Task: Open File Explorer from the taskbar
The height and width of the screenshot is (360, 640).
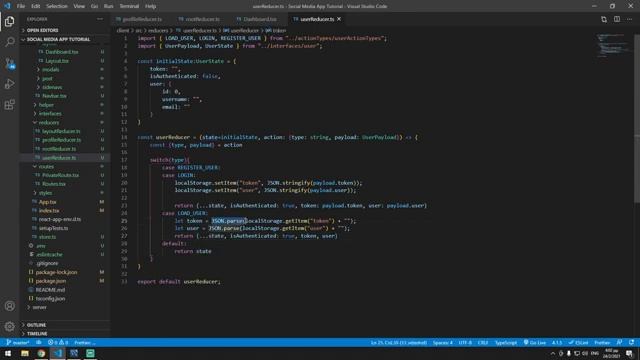Action: tap(25, 353)
